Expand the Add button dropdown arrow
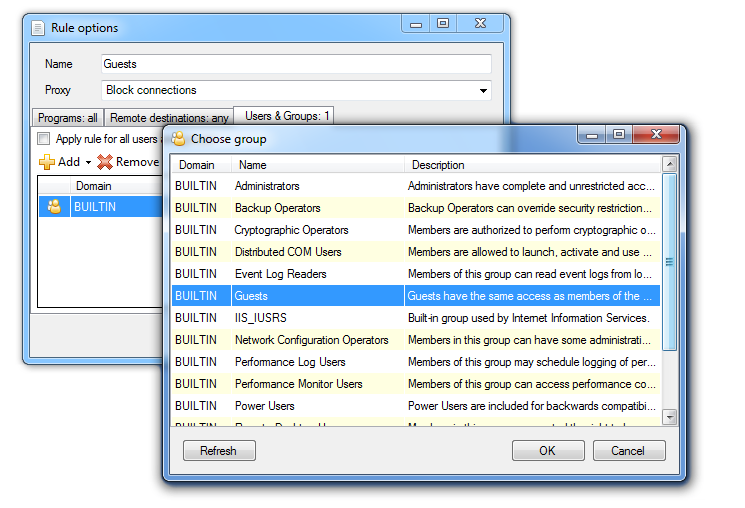The height and width of the screenshot is (508, 745). tap(88, 163)
